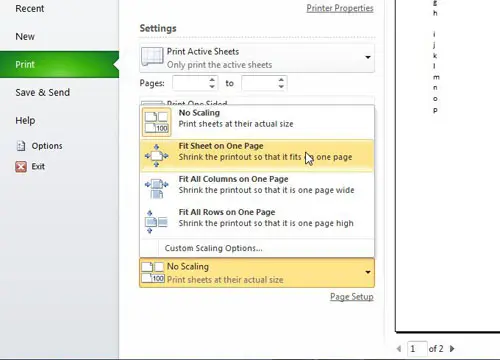
Task: Open Excel Options
Action: point(47,146)
